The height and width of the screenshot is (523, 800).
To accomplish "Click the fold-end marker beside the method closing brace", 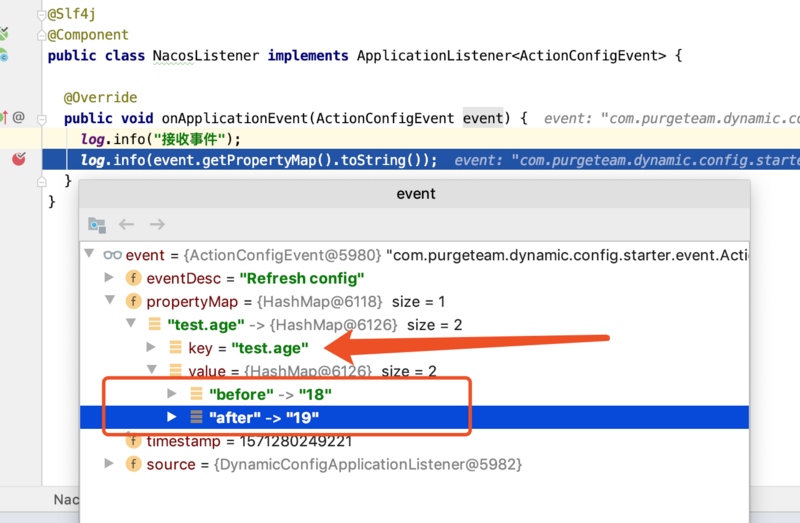I will pos(42,182).
